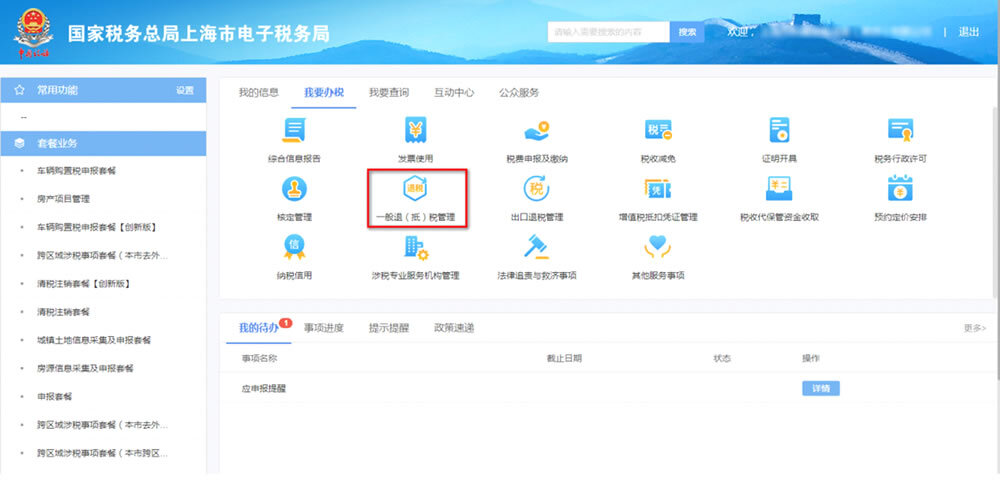Click 退出 to log out
The height and width of the screenshot is (494, 1000).
pos(968,32)
